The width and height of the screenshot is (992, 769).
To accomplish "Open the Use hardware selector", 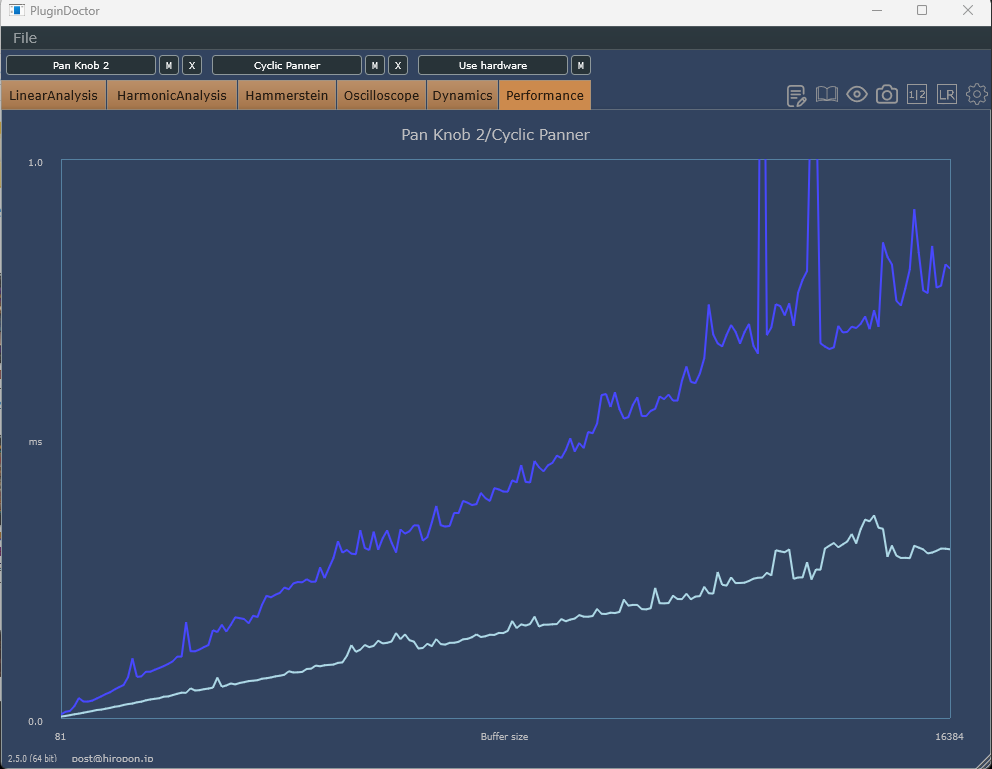I will tap(493, 65).
